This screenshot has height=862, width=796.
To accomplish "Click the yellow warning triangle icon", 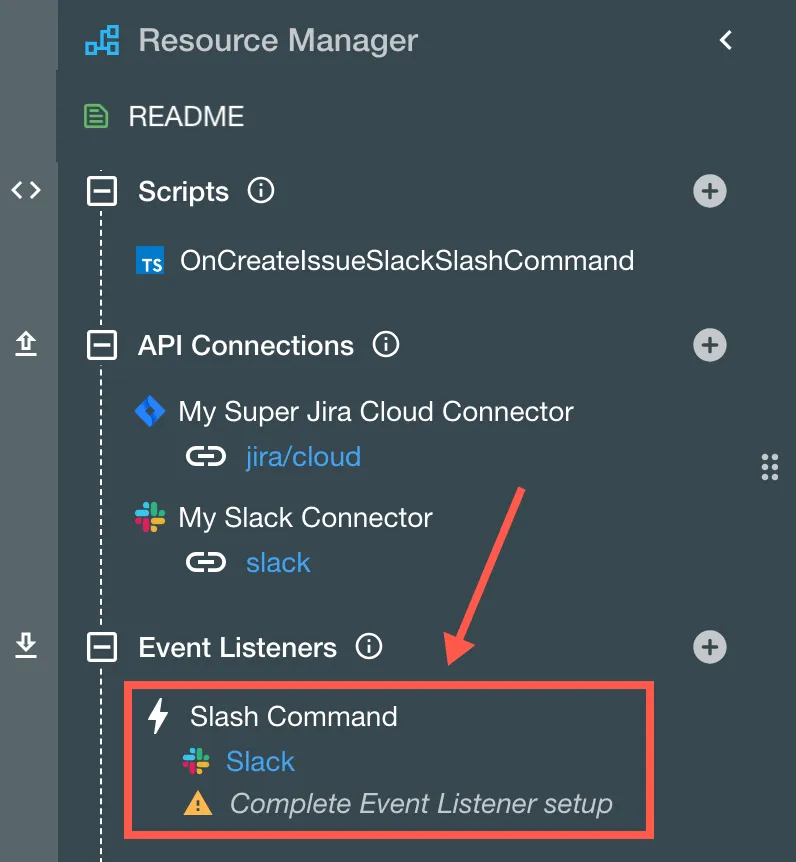I will (x=198, y=803).
